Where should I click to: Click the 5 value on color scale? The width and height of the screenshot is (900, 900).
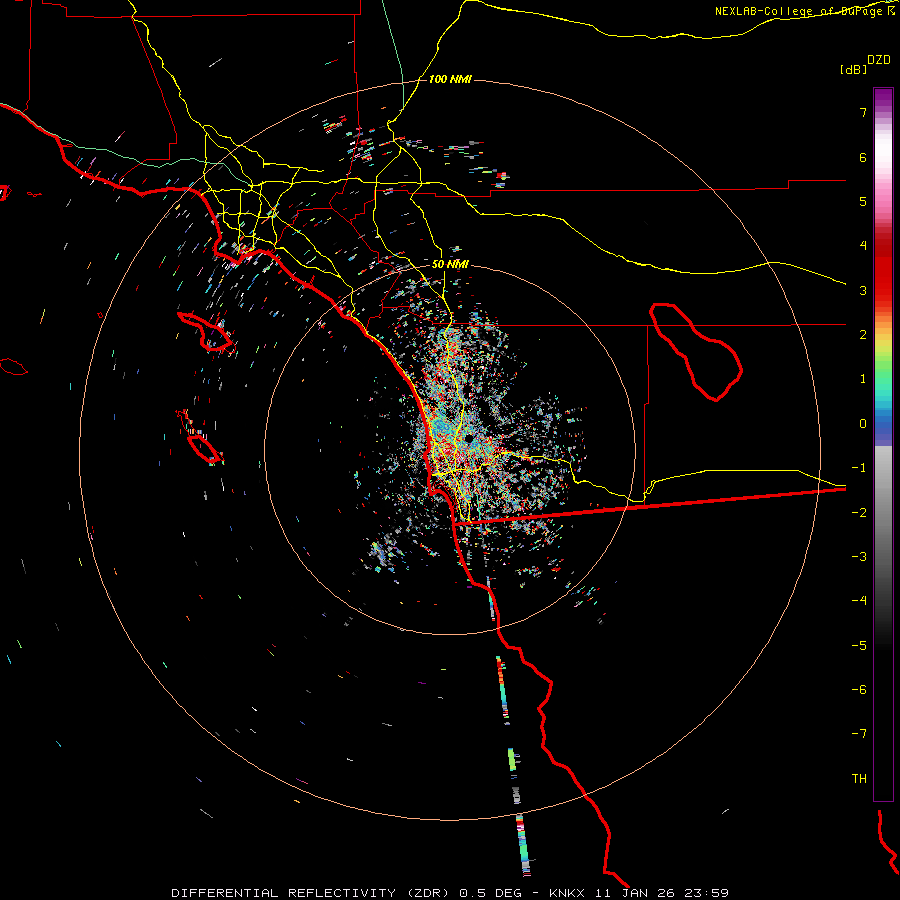[x=863, y=201]
